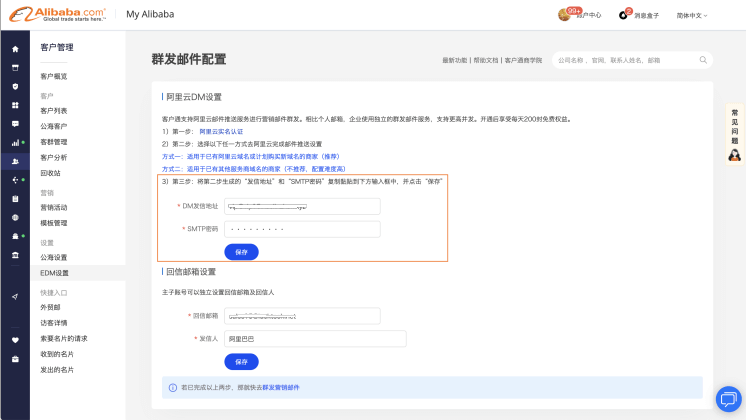Click 保存 button under 发信人 field
This screenshot has width=746, height=420.
pyautogui.click(x=241, y=362)
